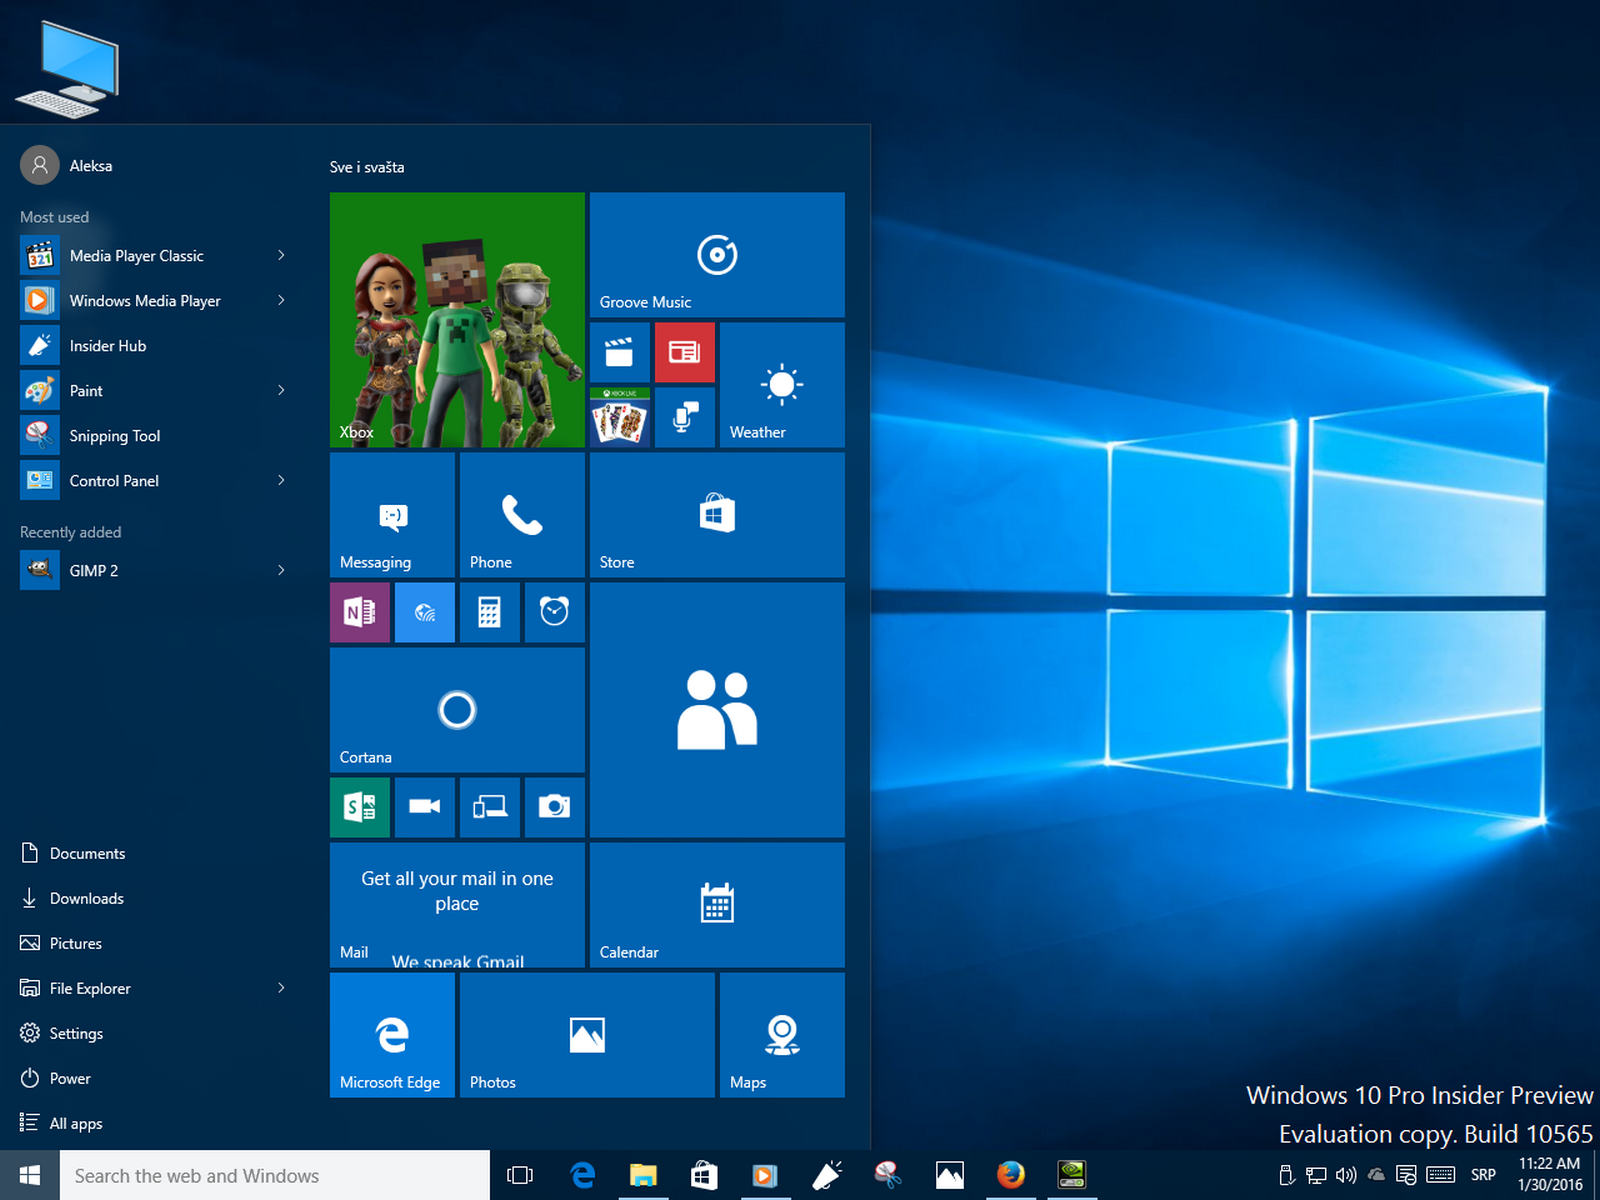Image resolution: width=1600 pixels, height=1200 pixels.
Task: Launch the Xbox tile
Action: pyautogui.click(x=456, y=320)
